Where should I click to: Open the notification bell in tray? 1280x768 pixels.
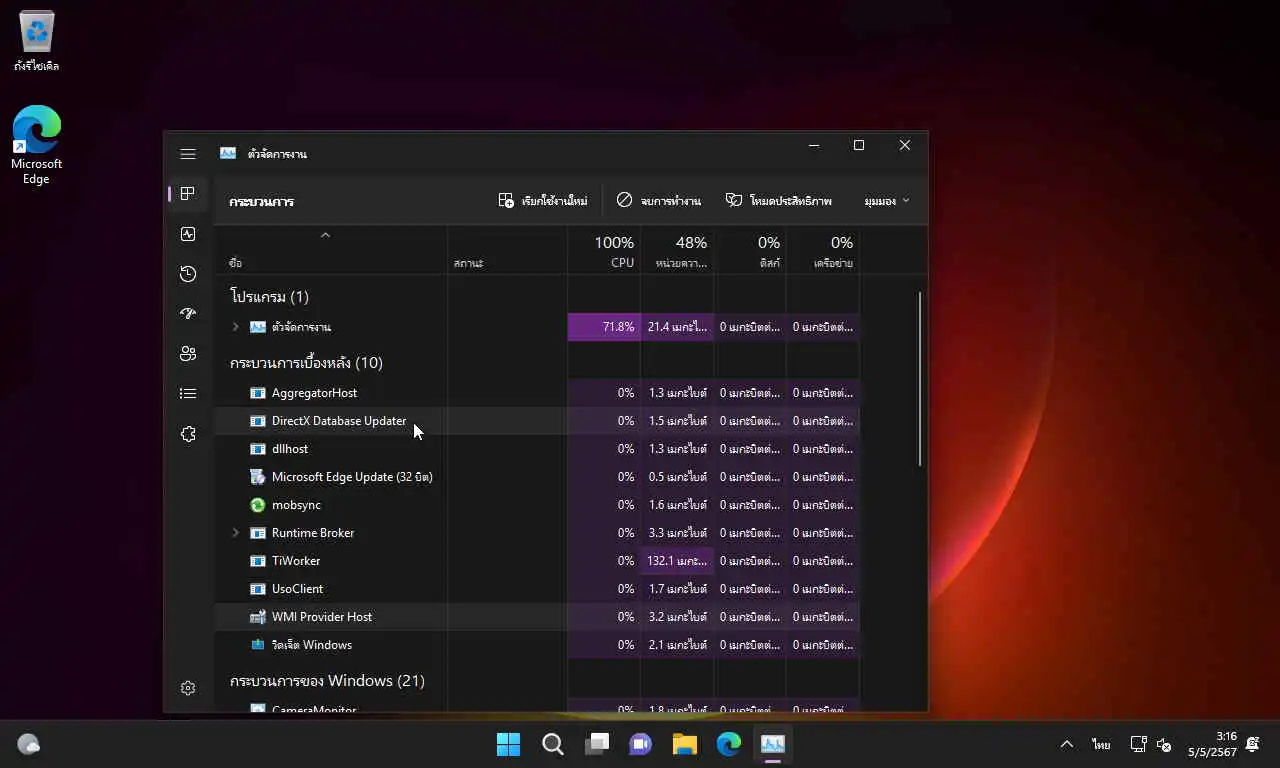(1252, 744)
